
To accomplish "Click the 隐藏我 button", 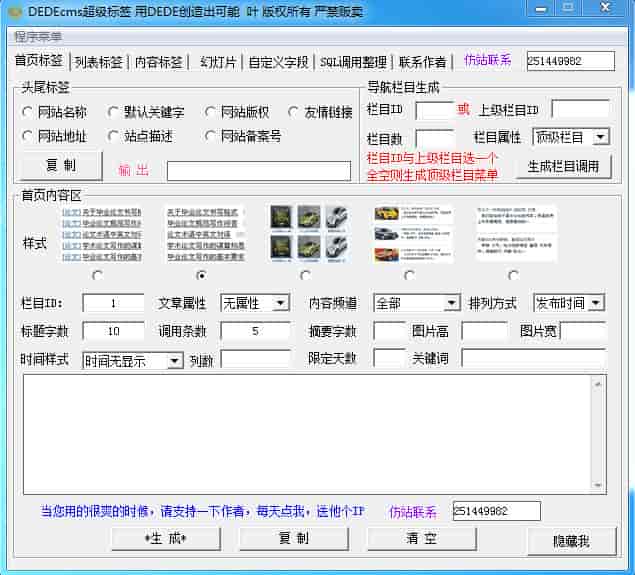I will coord(571,541).
